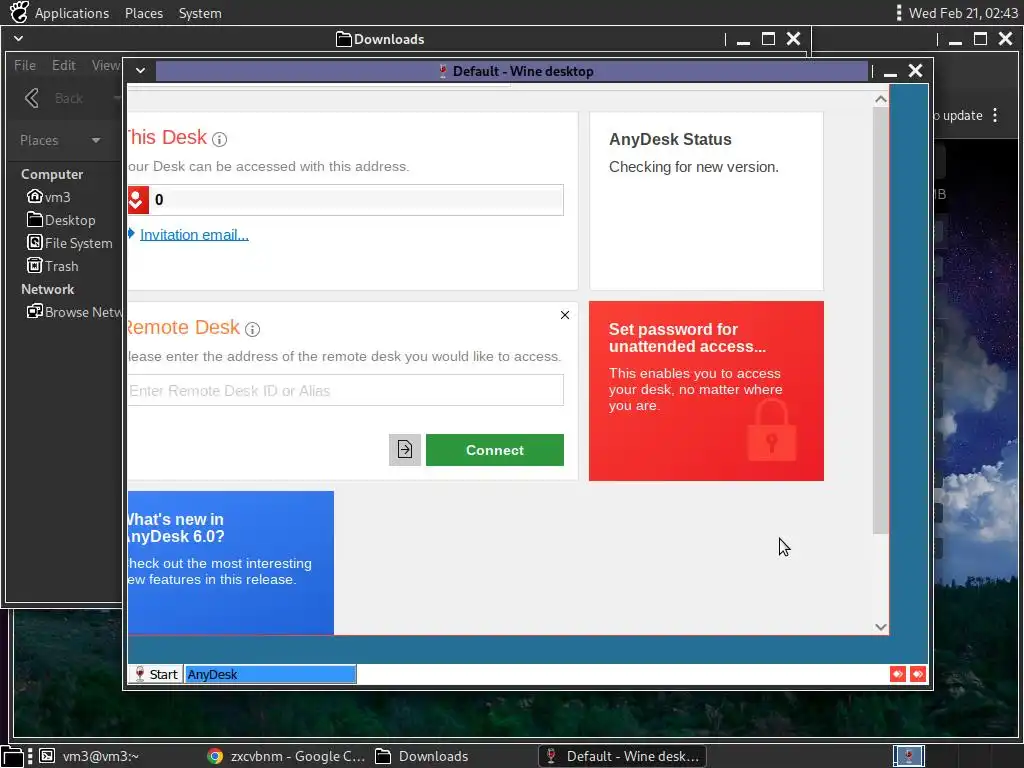Click the show desktop icon in bottom panel

pos(12,756)
